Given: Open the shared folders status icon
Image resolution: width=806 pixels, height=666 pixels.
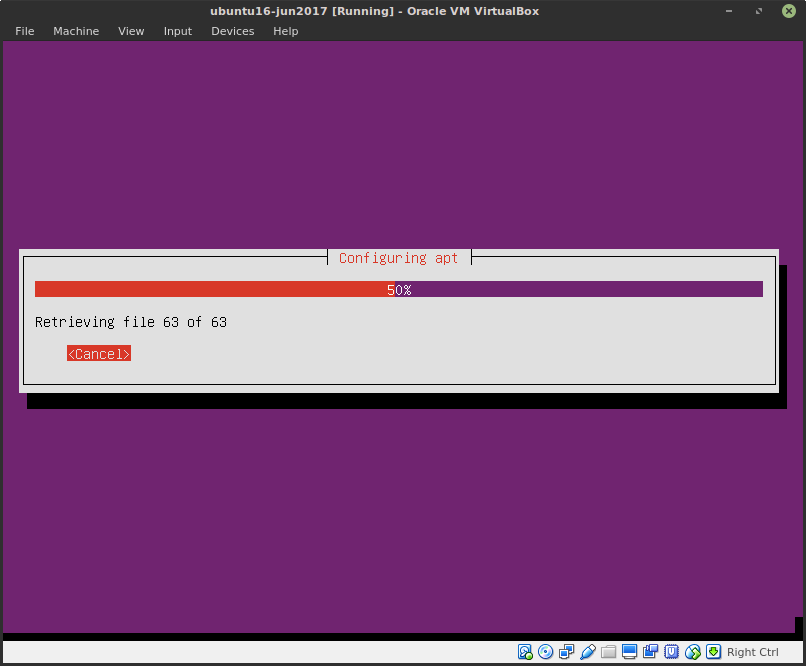Looking at the screenshot, I should [x=609, y=651].
